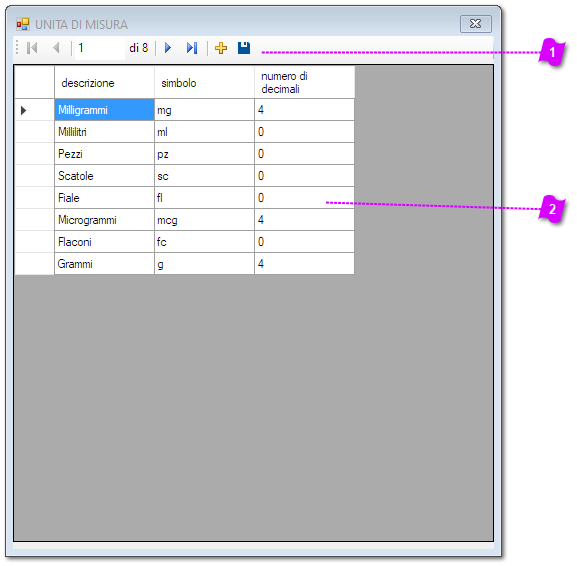The height and width of the screenshot is (566, 577).
Task: Go to next record arrow
Action: [168, 48]
